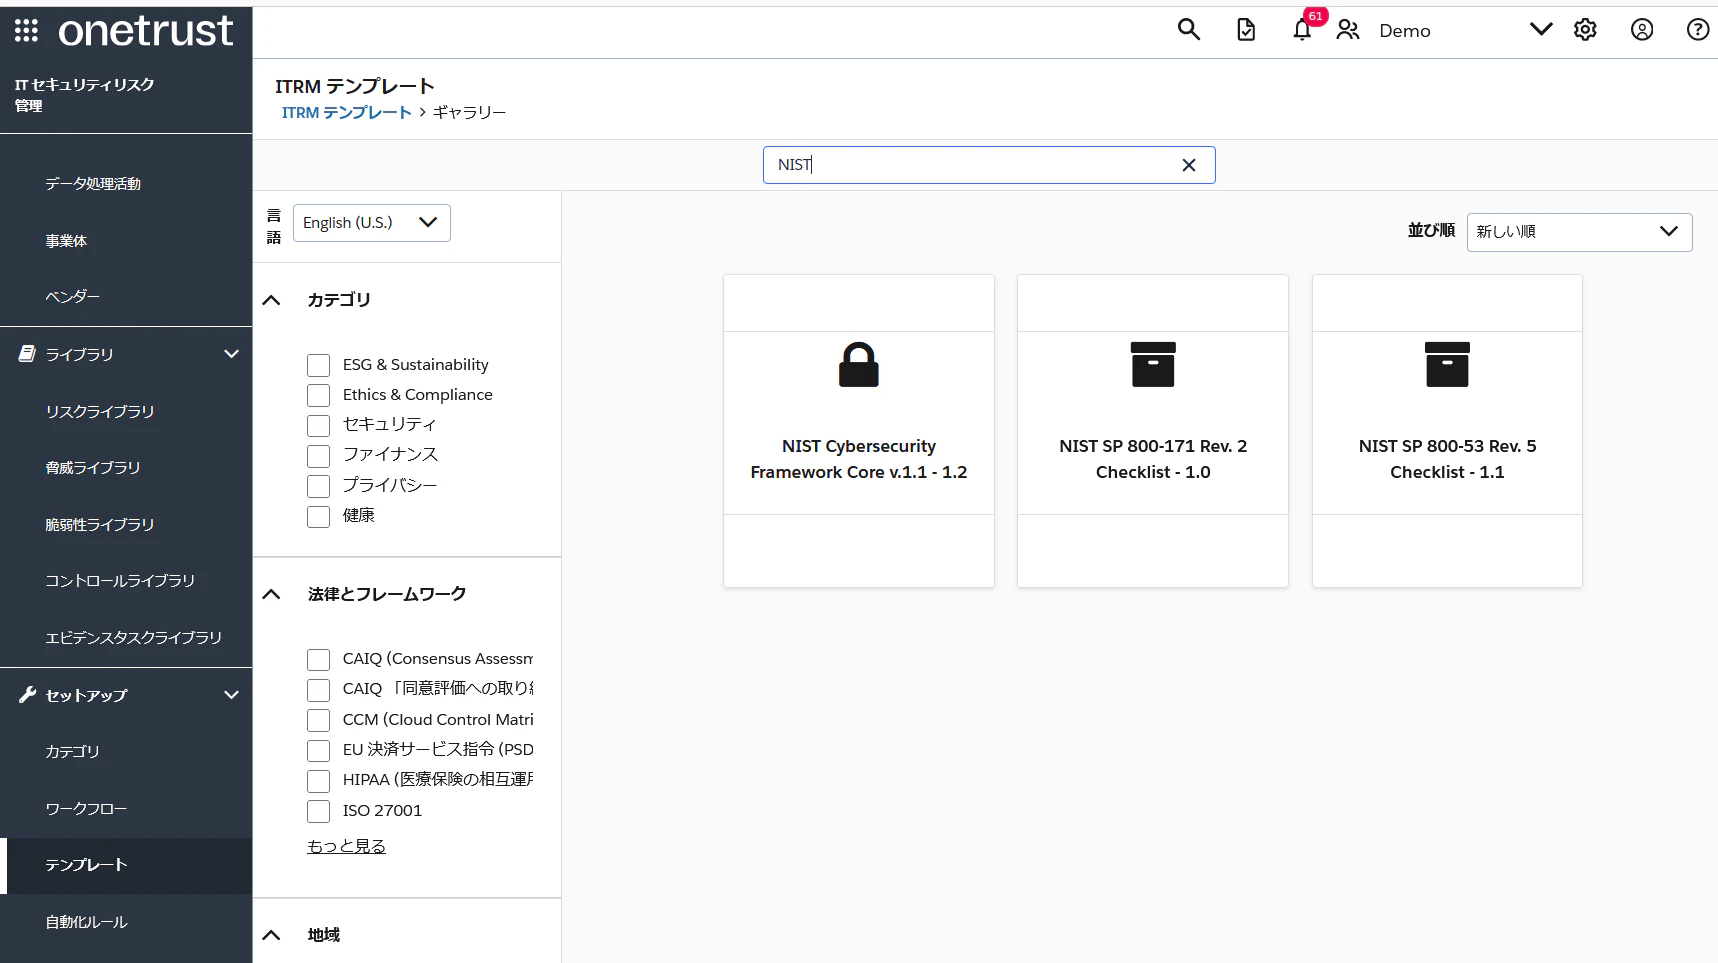The width and height of the screenshot is (1718, 963).
Task: Open NIST SP 800-53 Rev. 5 Checklist title
Action: click(x=1447, y=459)
